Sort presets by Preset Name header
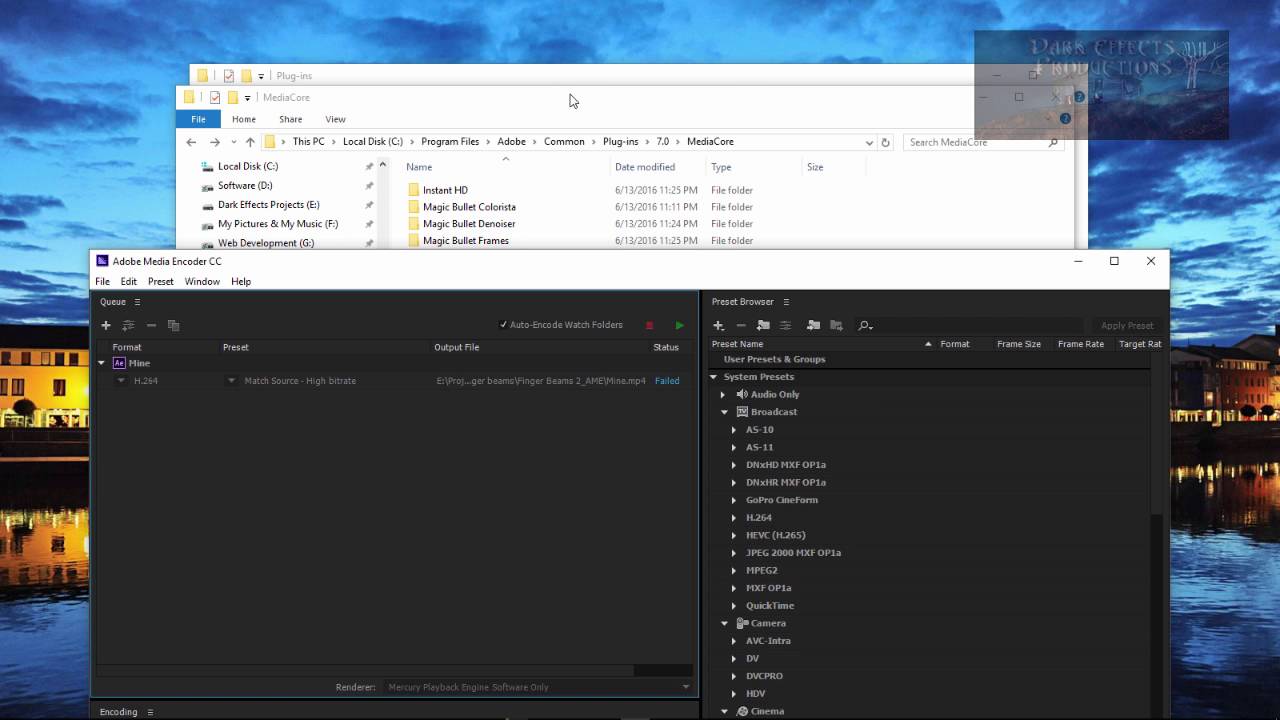Screen dimensions: 1280x720 (737, 344)
